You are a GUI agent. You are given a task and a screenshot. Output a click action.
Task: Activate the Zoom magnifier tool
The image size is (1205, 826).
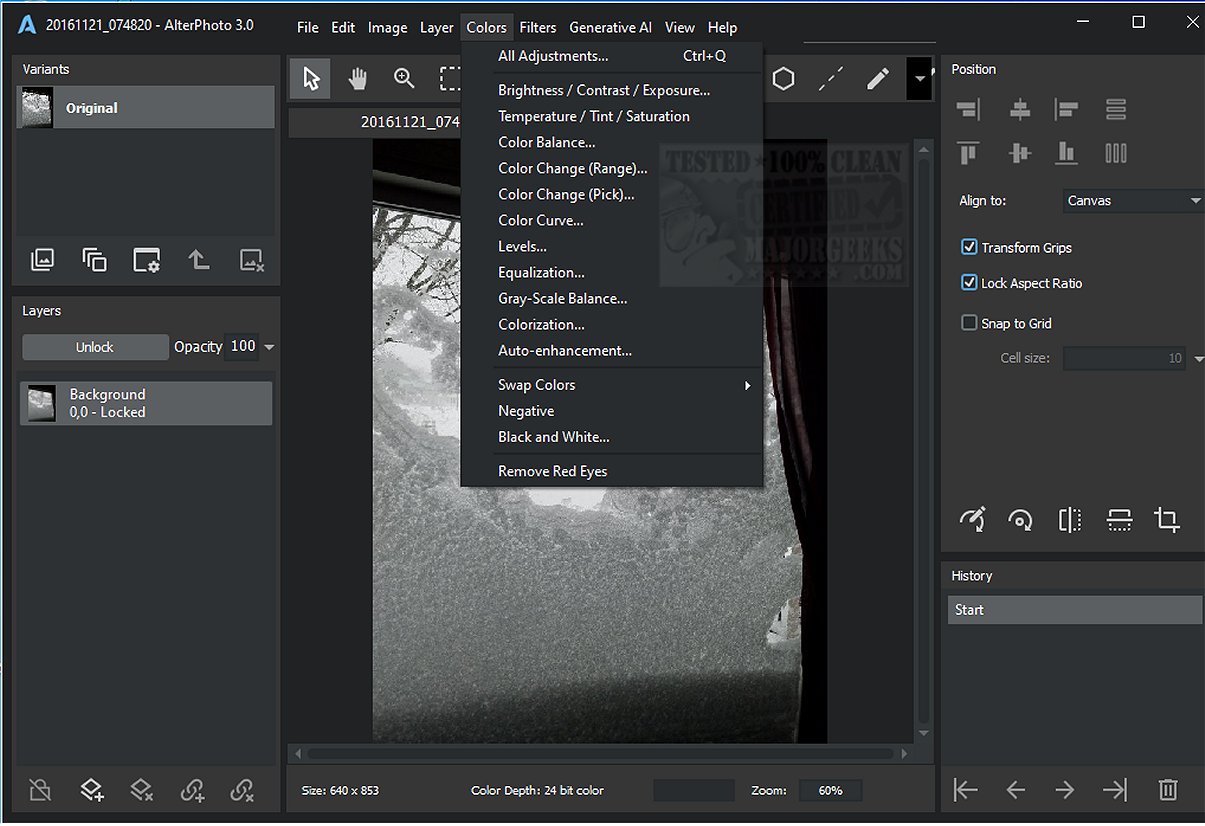point(404,79)
